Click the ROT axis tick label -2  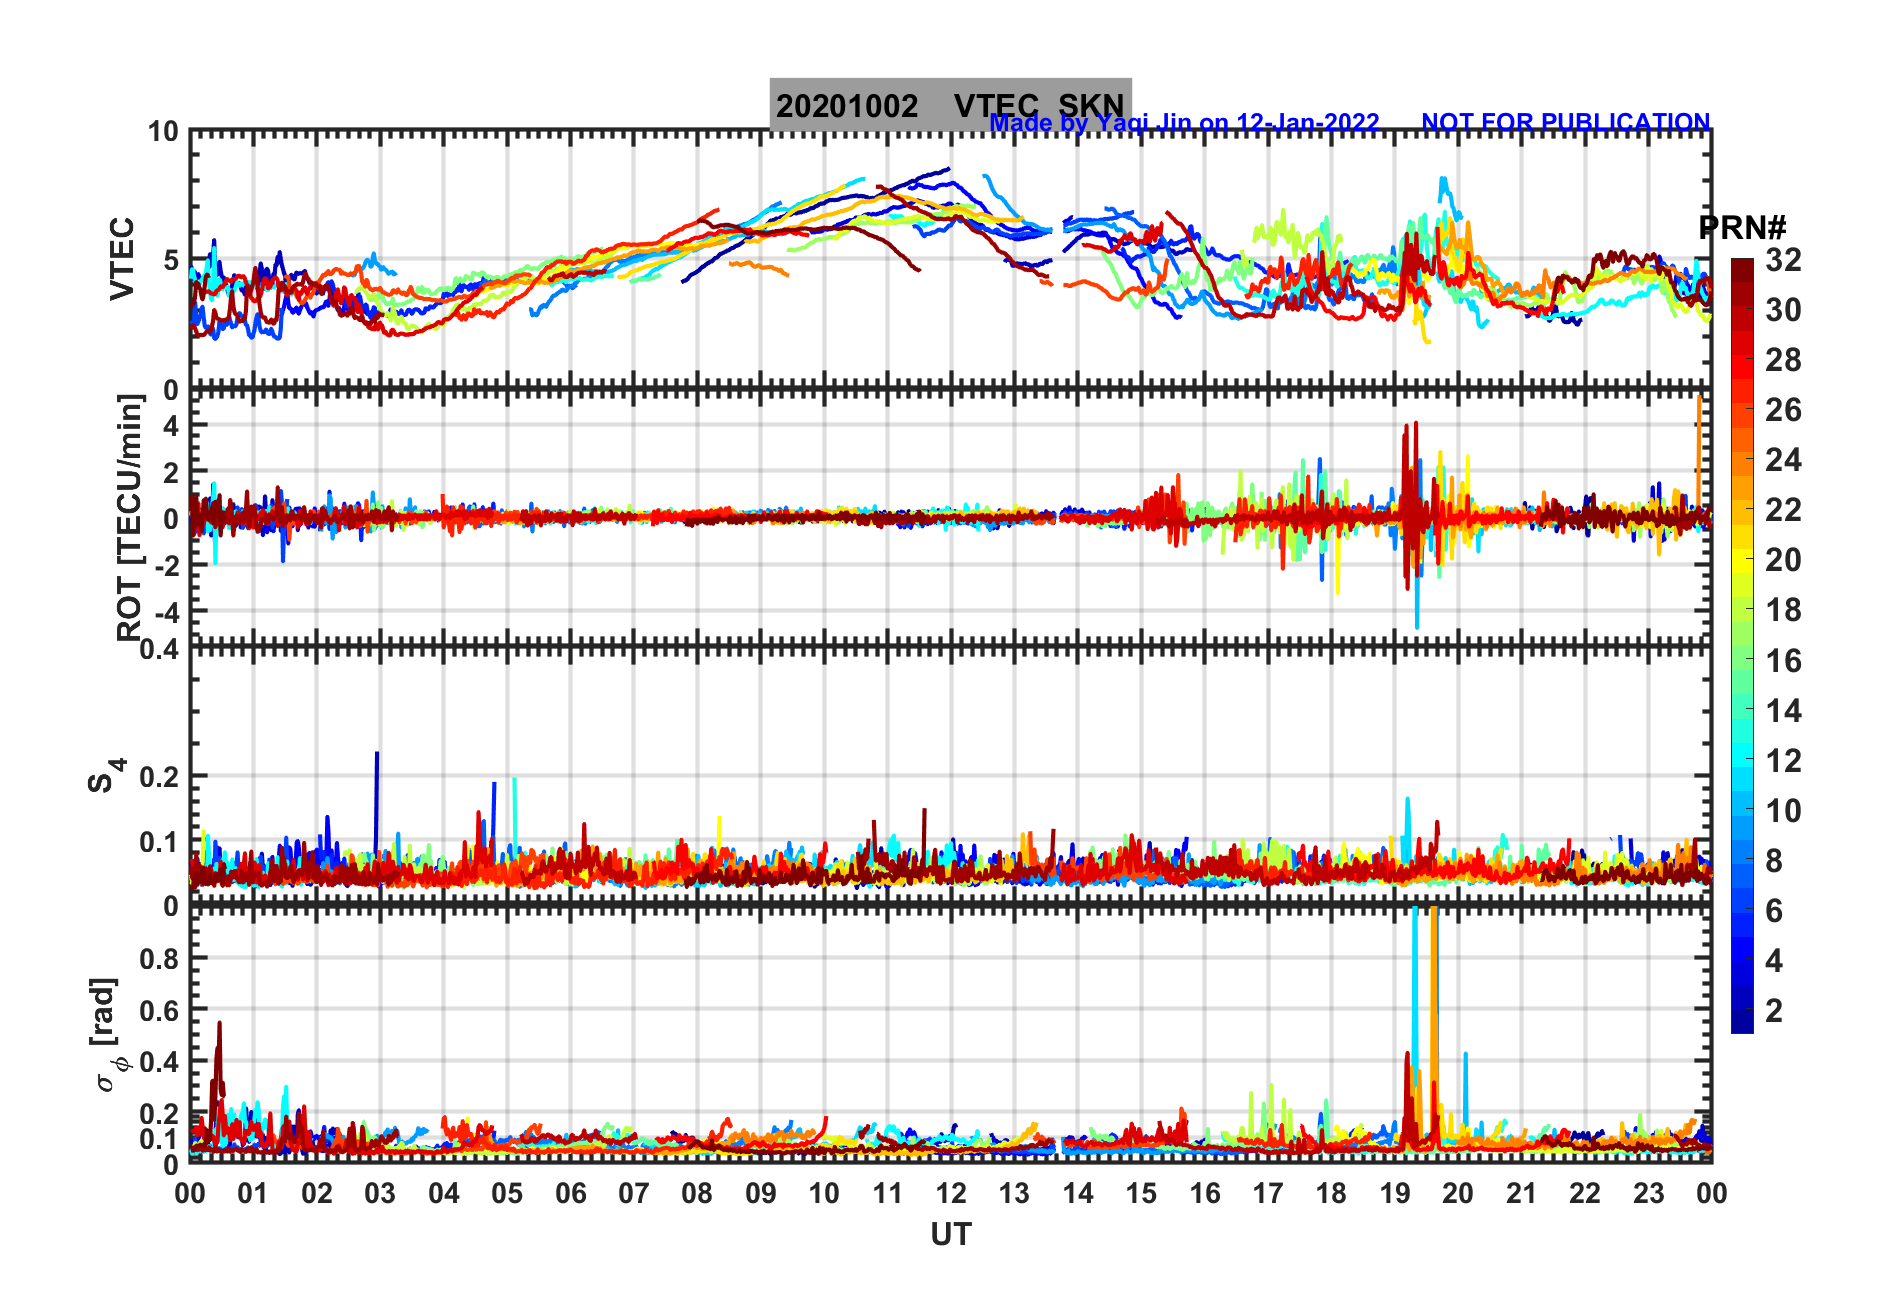(x=166, y=565)
